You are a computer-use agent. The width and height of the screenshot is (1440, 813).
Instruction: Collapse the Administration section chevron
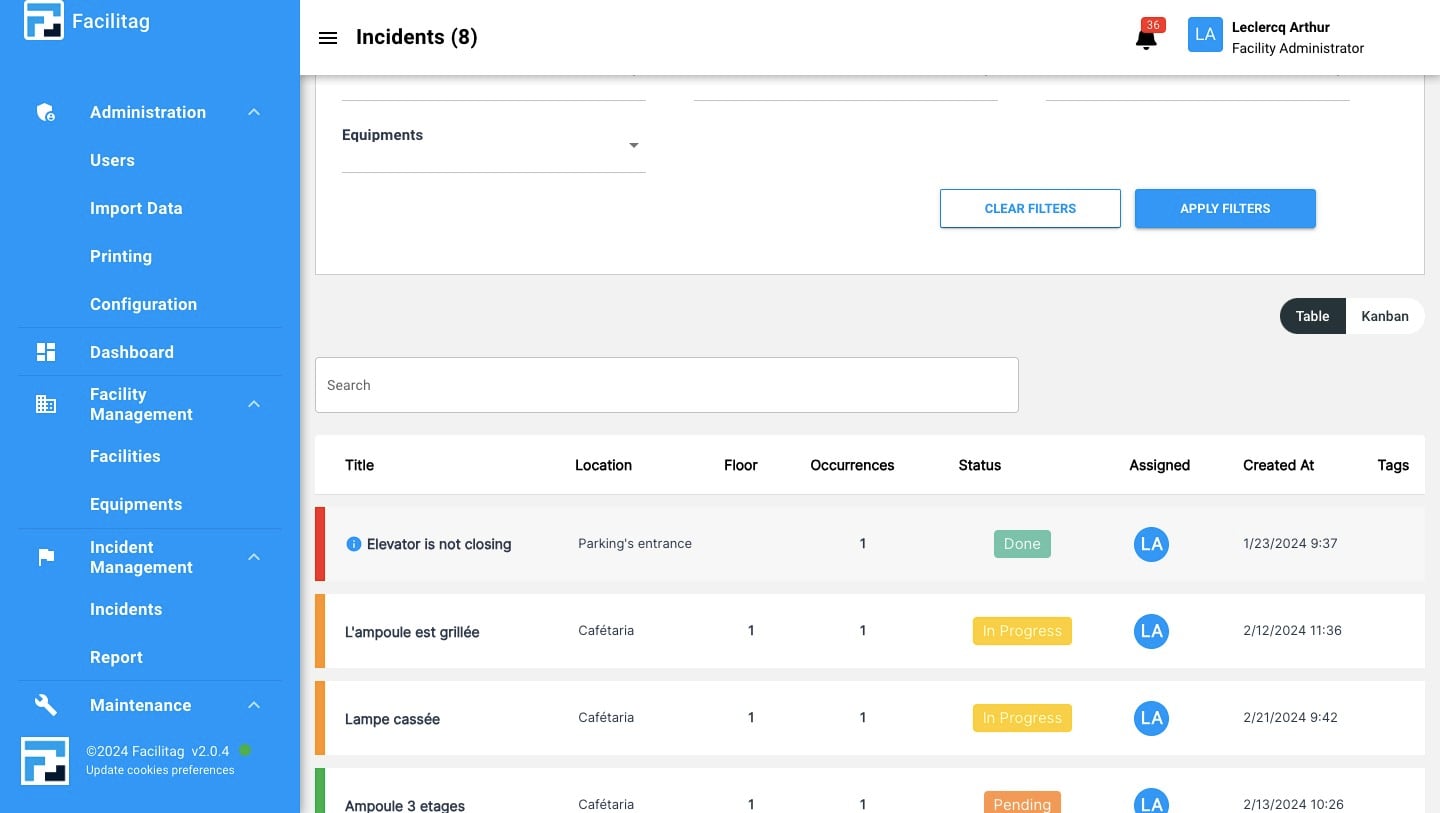pos(254,112)
